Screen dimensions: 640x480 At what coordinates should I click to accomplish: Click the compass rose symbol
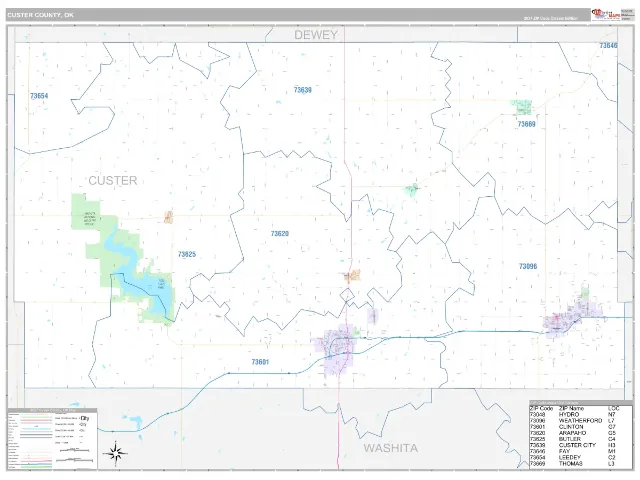[116, 453]
